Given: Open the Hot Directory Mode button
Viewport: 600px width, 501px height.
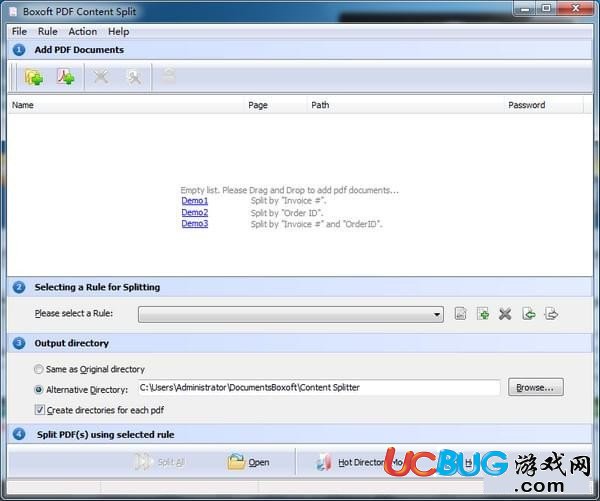Looking at the screenshot, I should pyautogui.click(x=360, y=462).
